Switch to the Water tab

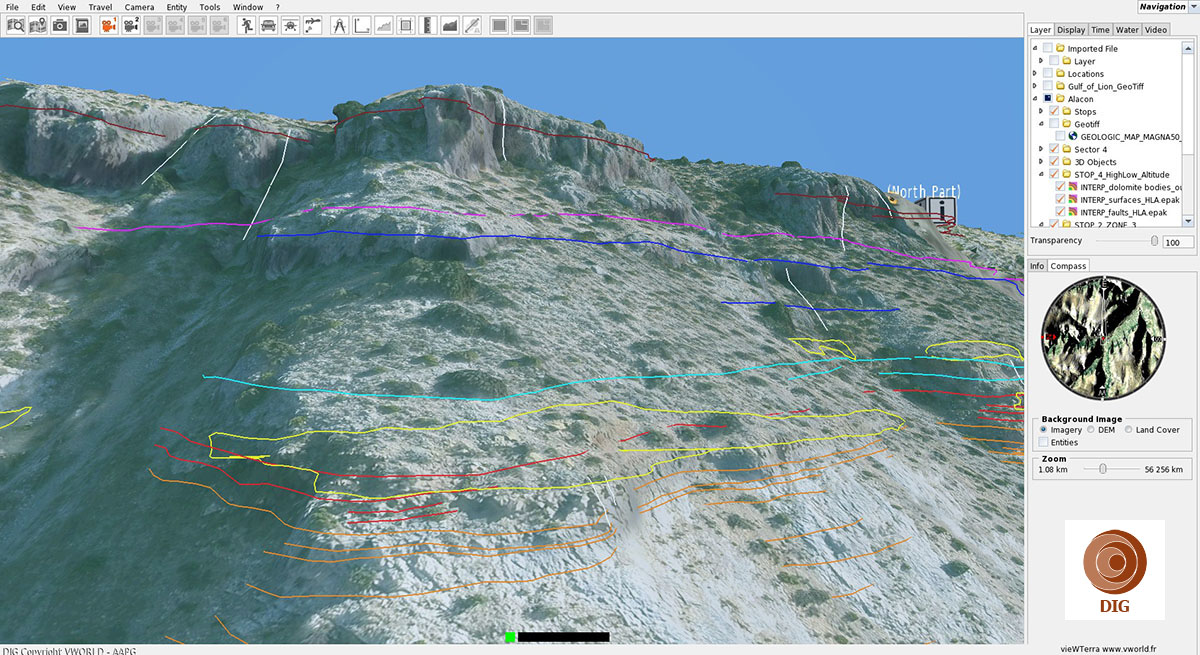point(1127,30)
